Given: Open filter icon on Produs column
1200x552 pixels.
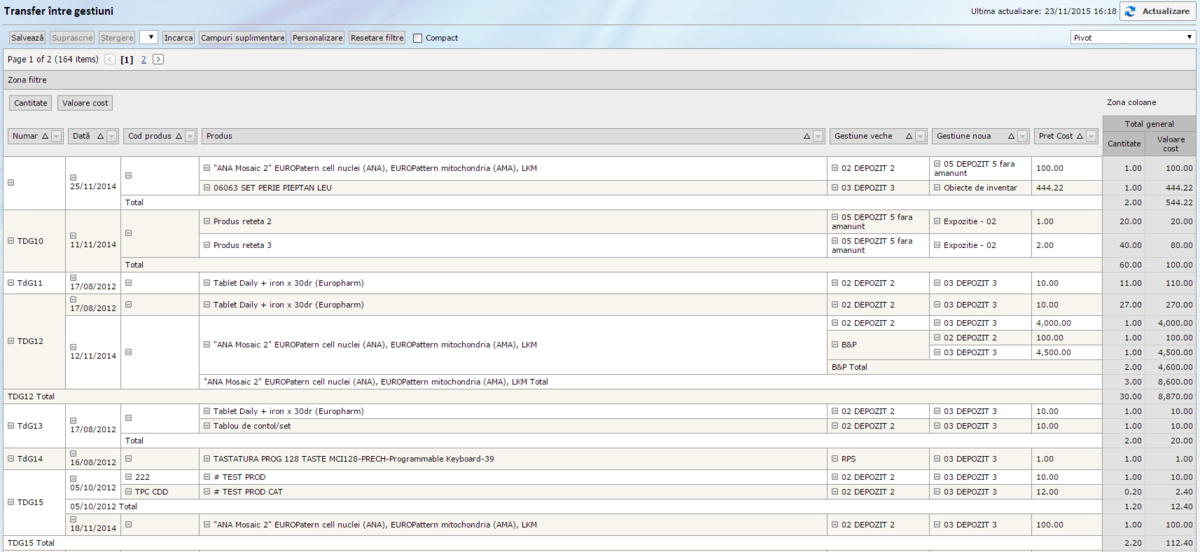Looking at the screenshot, I should click(818, 136).
